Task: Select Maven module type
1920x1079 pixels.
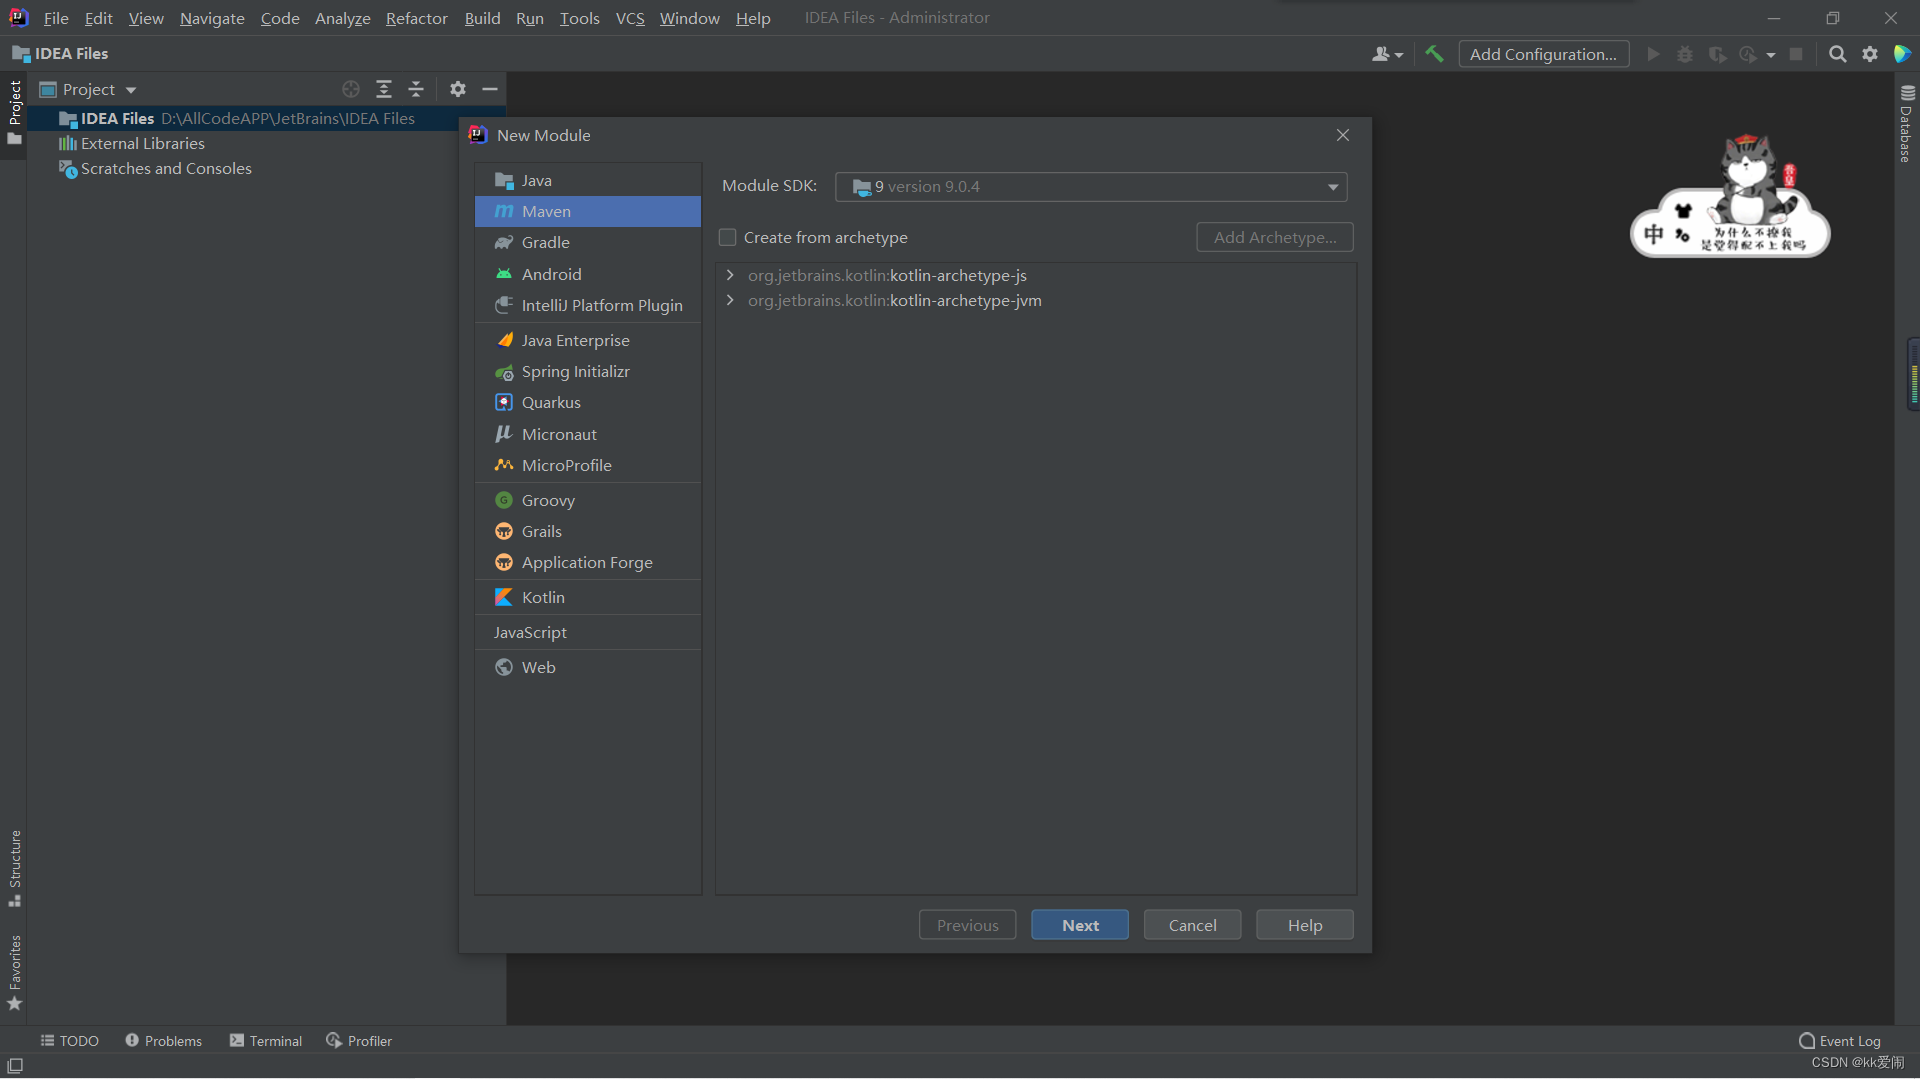Action: (588, 211)
